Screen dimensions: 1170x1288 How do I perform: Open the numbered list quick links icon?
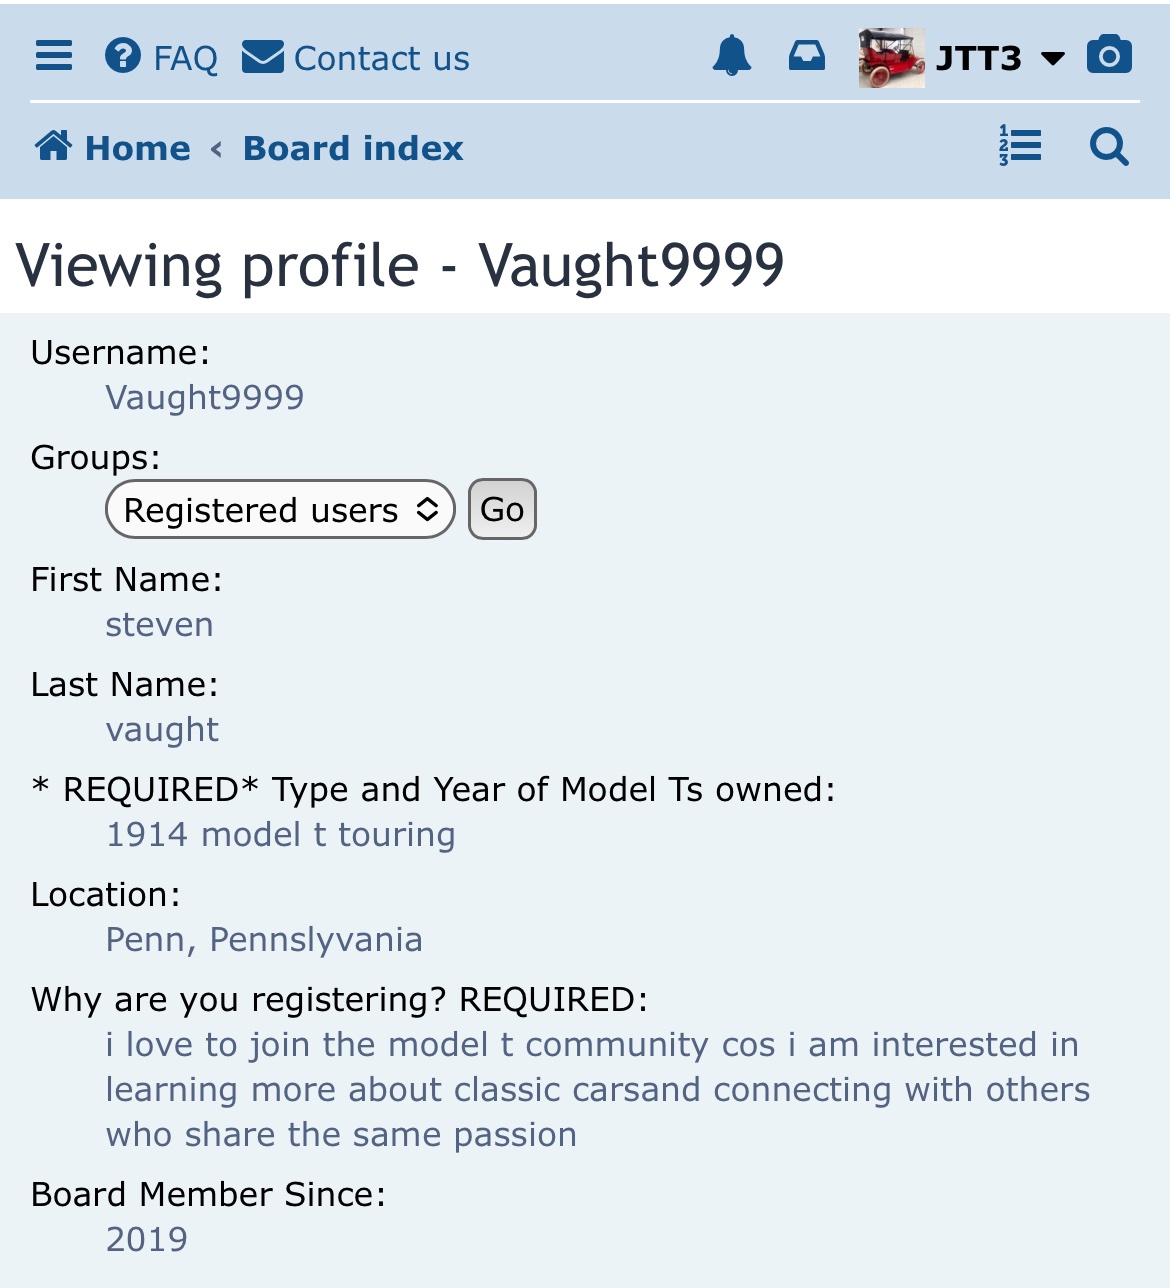pyautogui.click(x=1020, y=146)
